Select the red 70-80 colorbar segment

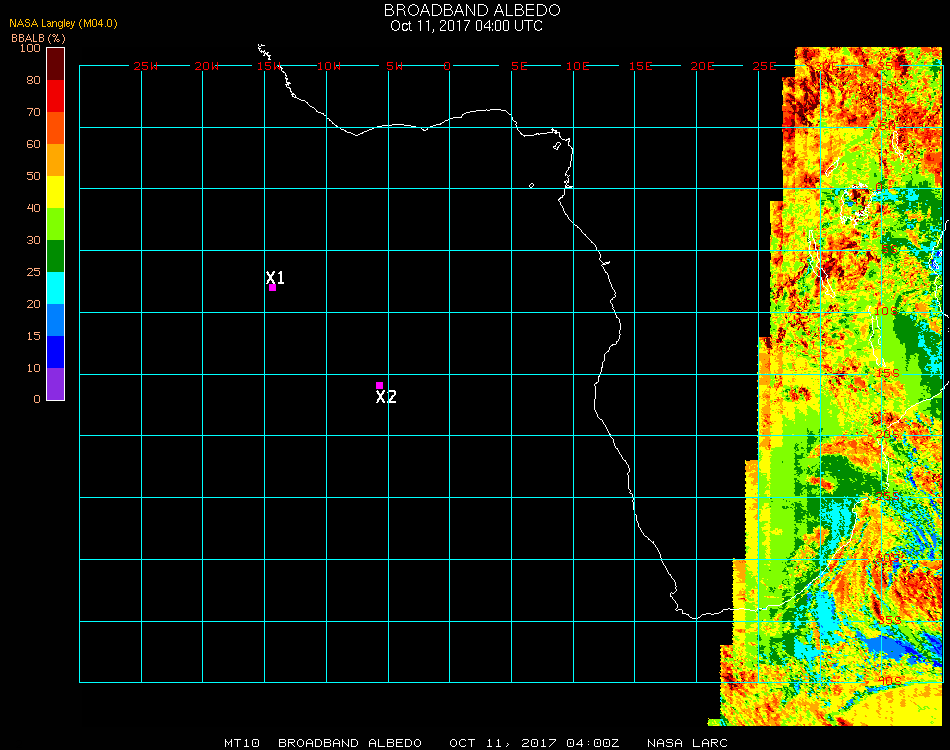coord(56,96)
